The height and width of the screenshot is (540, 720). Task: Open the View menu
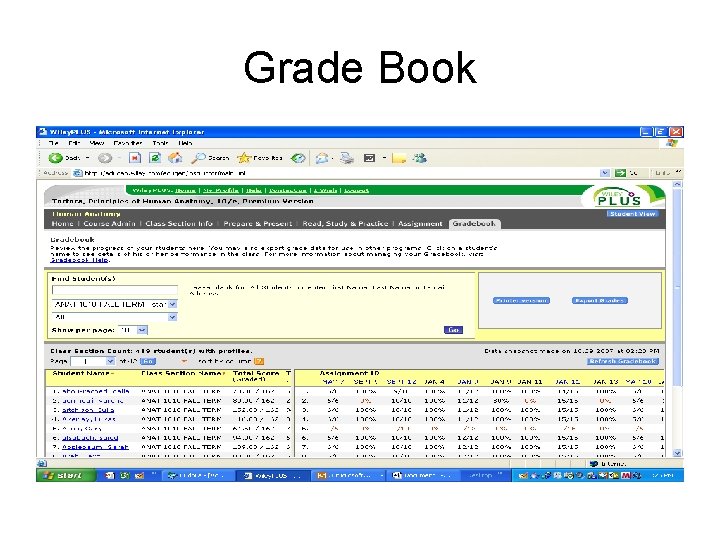click(96, 143)
